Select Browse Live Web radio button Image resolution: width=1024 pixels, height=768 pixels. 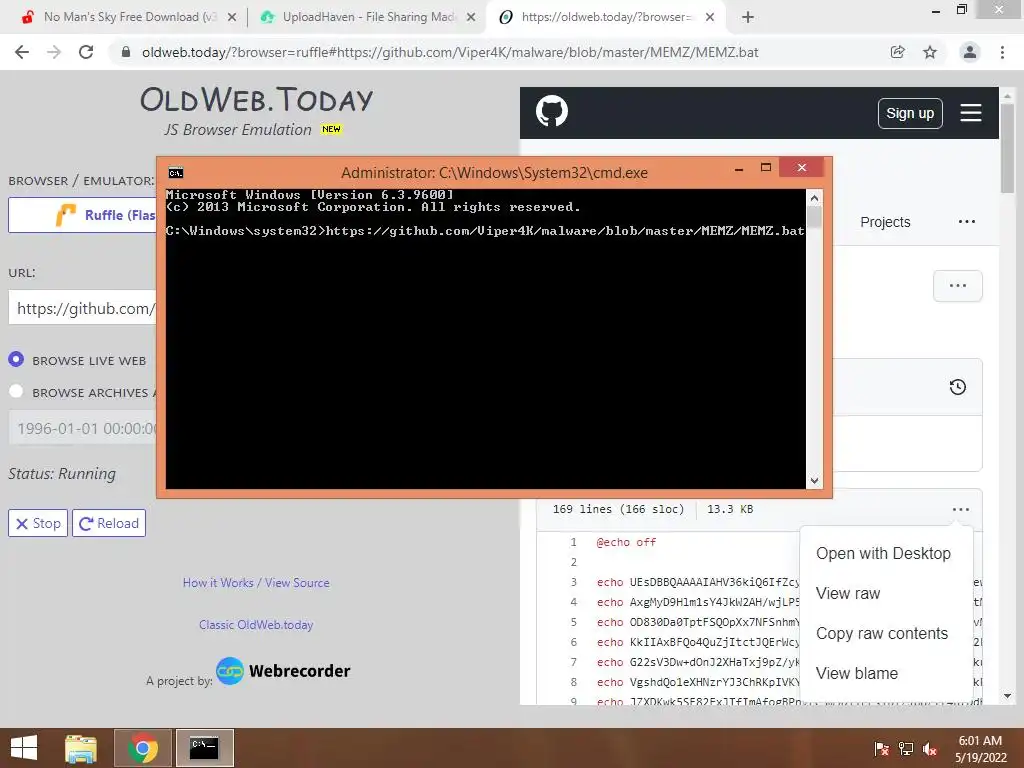(16, 360)
